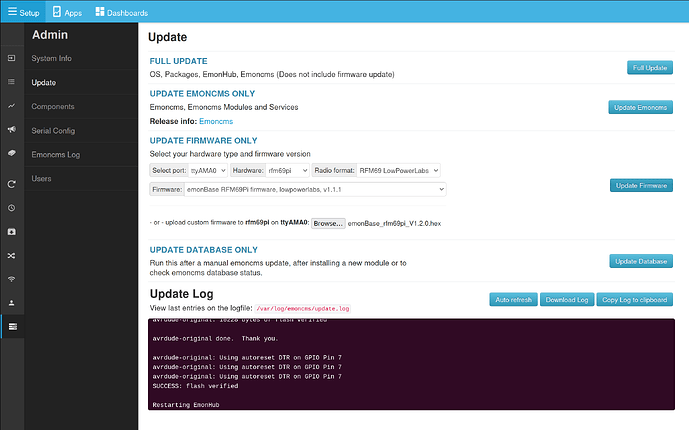Click 'avrdude-original done. Thank you.' log line
689x430 pixels.
[215, 339]
